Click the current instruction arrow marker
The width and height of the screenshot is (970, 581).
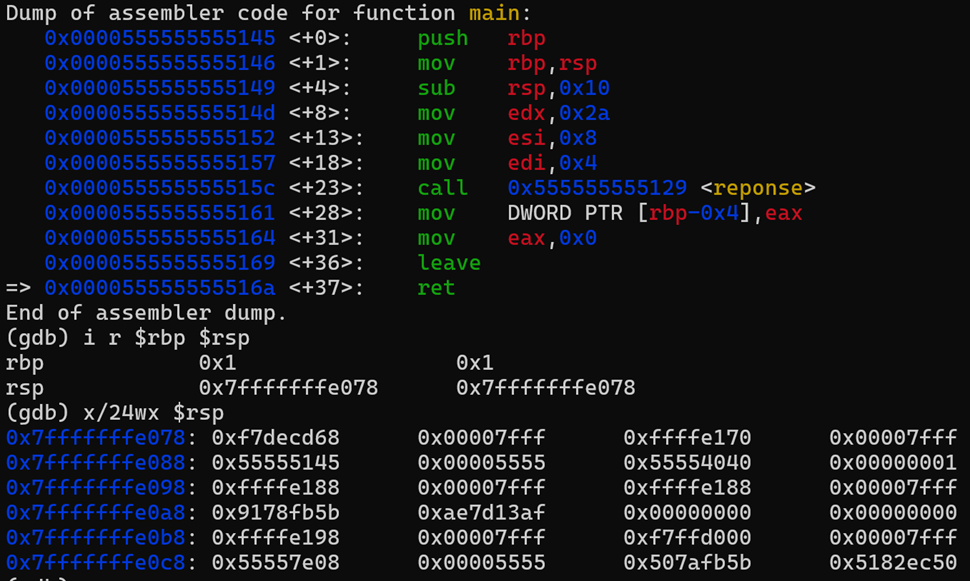tap(18, 288)
